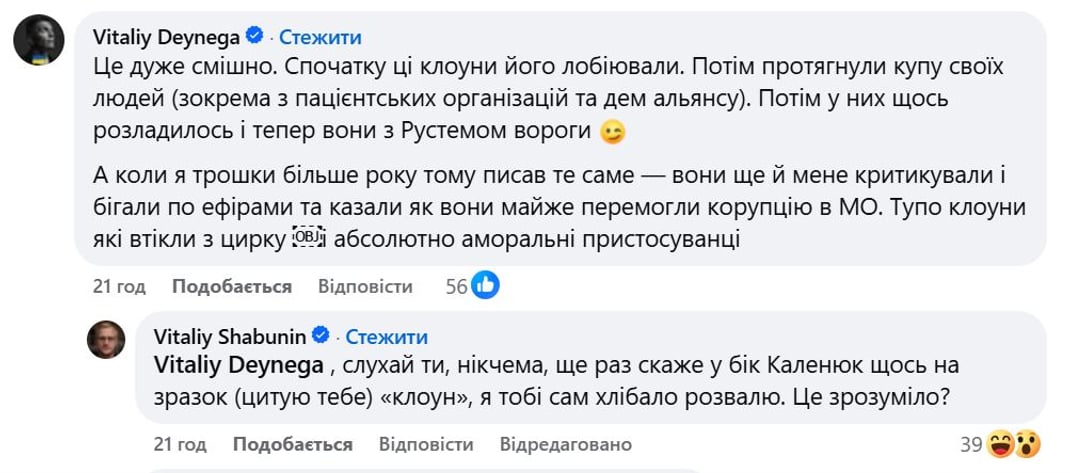Image resolution: width=1070 pixels, height=473 pixels.
Task: Click the blue thumbs-up reaction icon
Action: [486, 286]
